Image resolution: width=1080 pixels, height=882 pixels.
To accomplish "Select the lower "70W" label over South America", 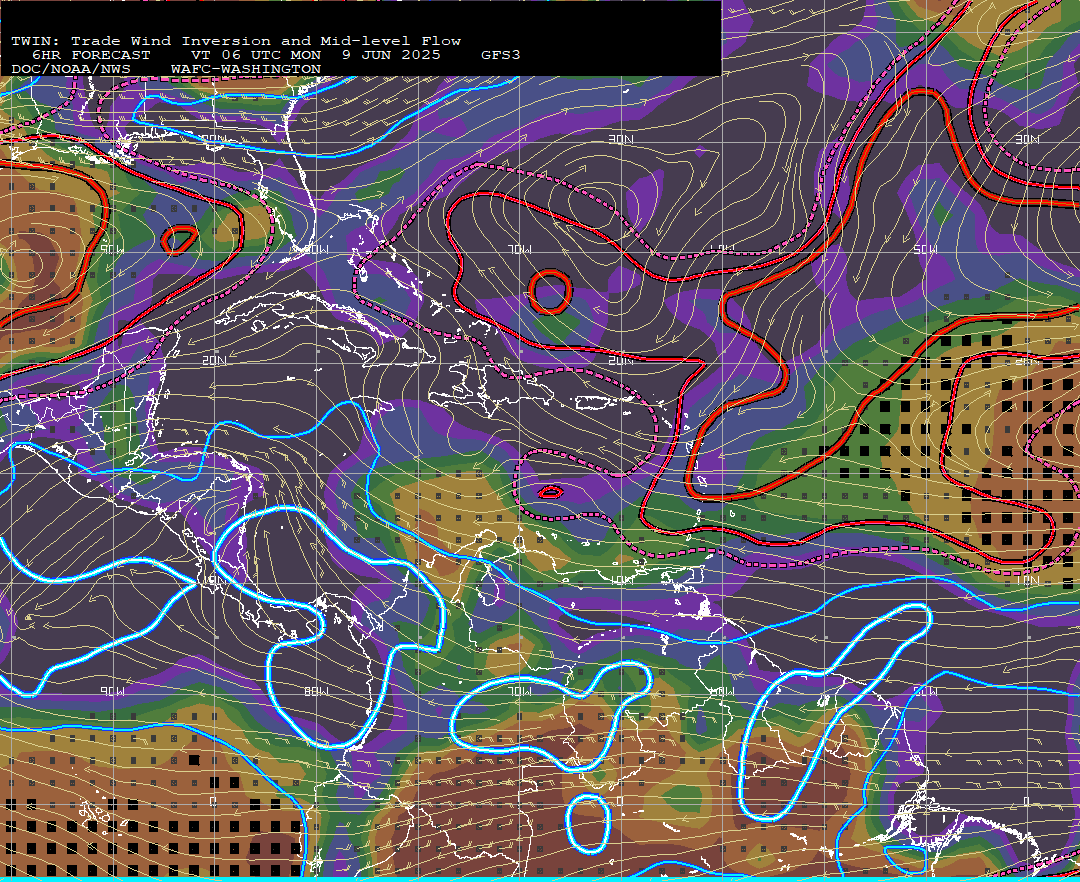I will [521, 691].
